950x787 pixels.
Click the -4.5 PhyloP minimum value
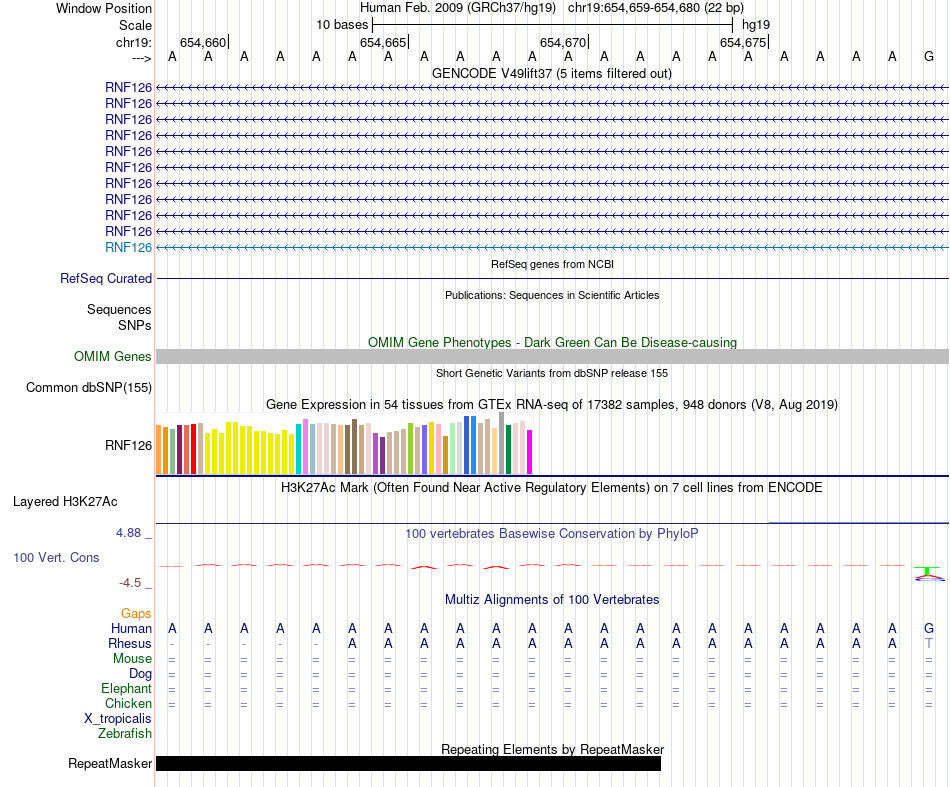[x=130, y=583]
